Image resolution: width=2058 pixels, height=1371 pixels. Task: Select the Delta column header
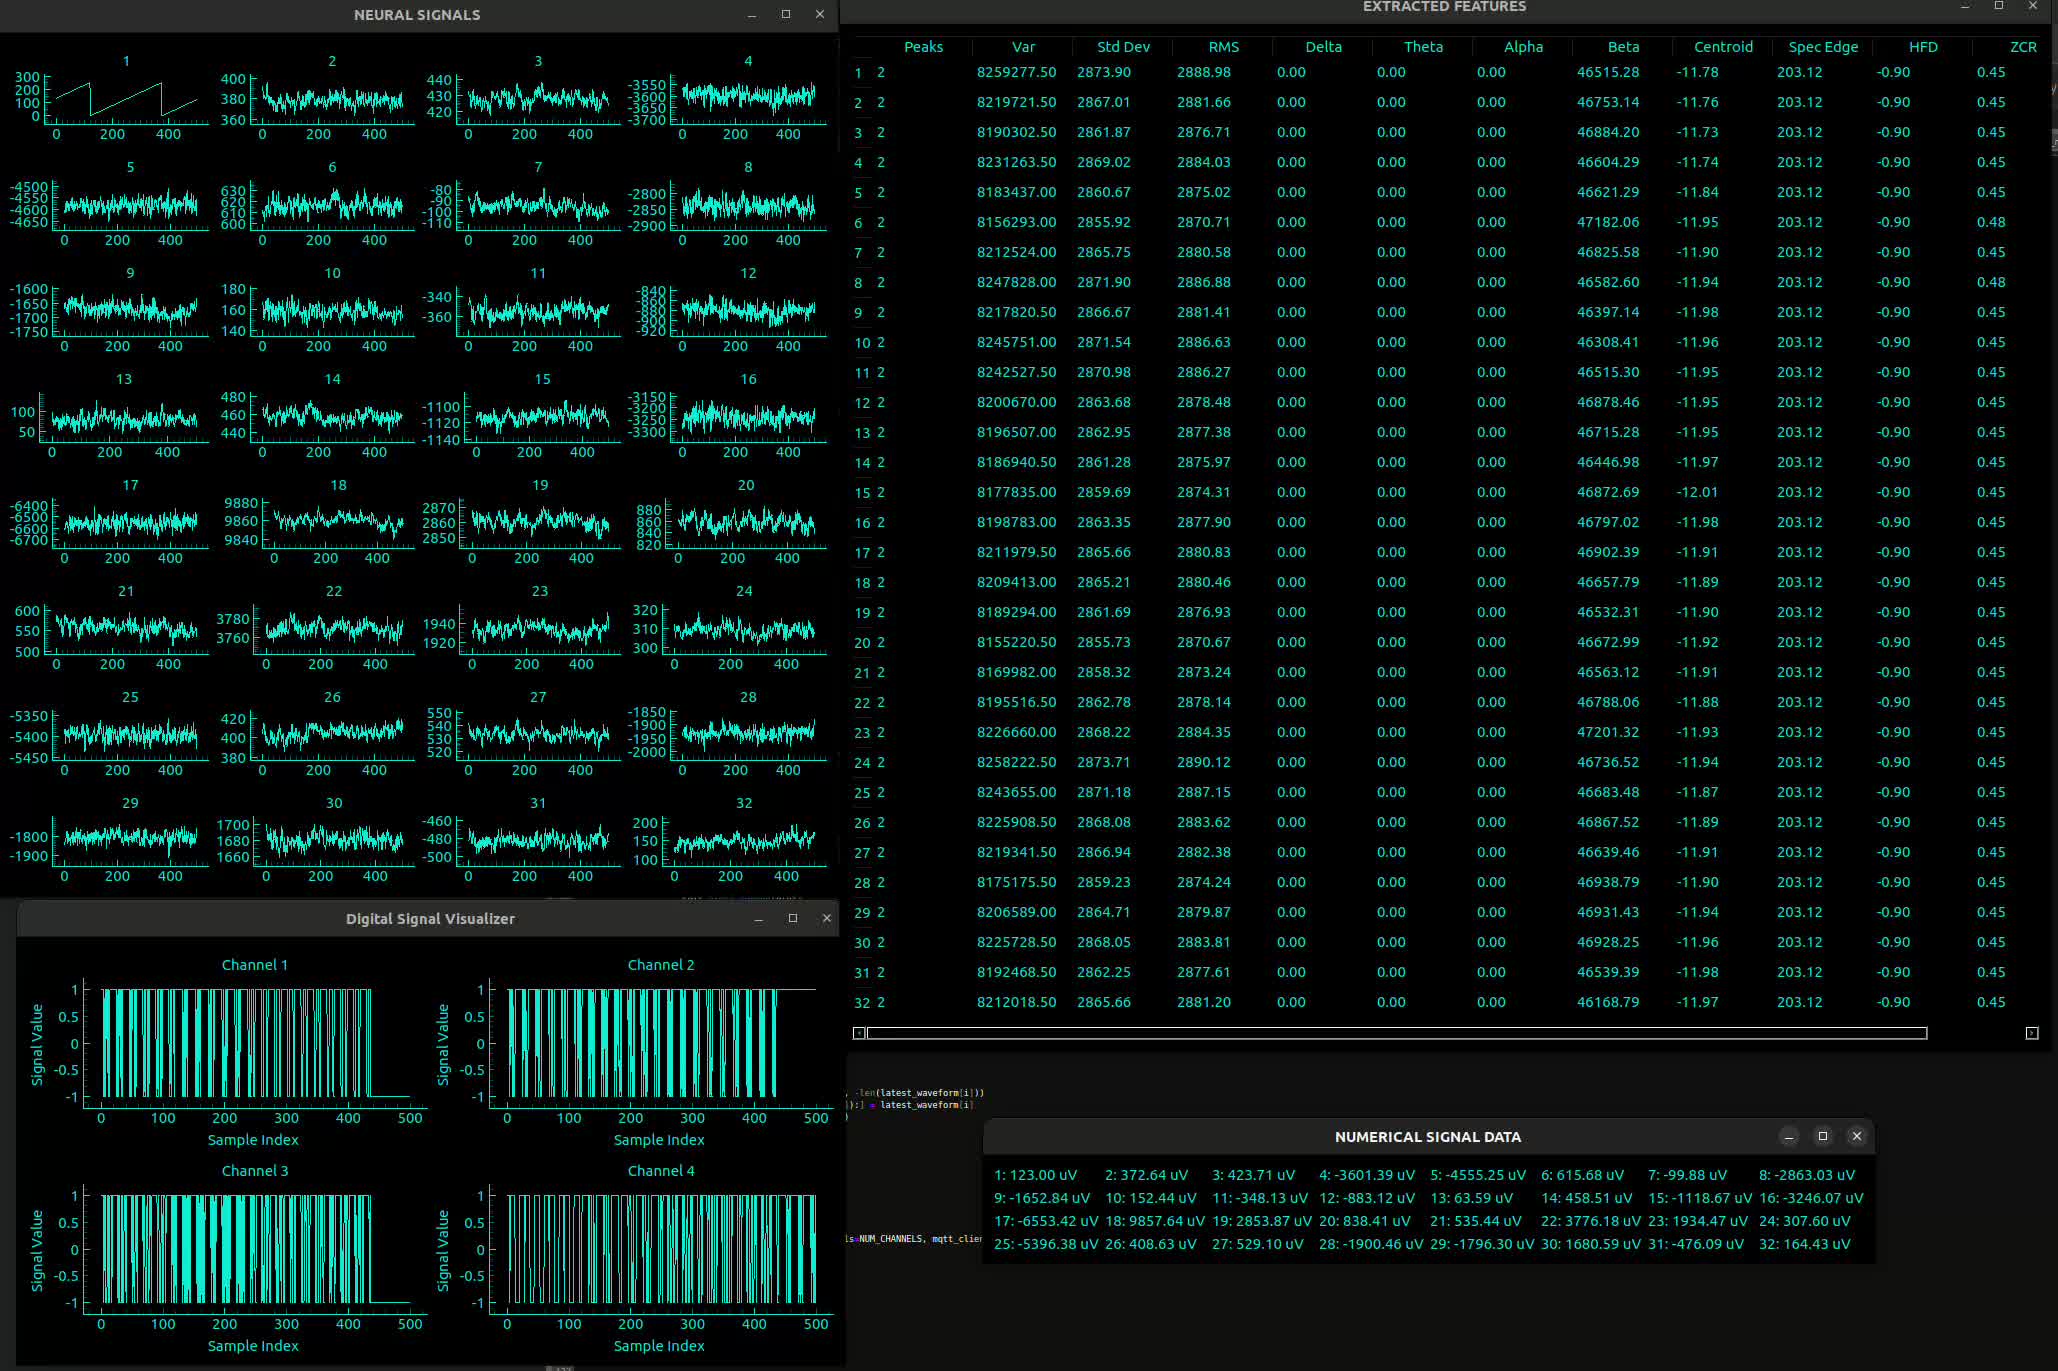coord(1323,47)
